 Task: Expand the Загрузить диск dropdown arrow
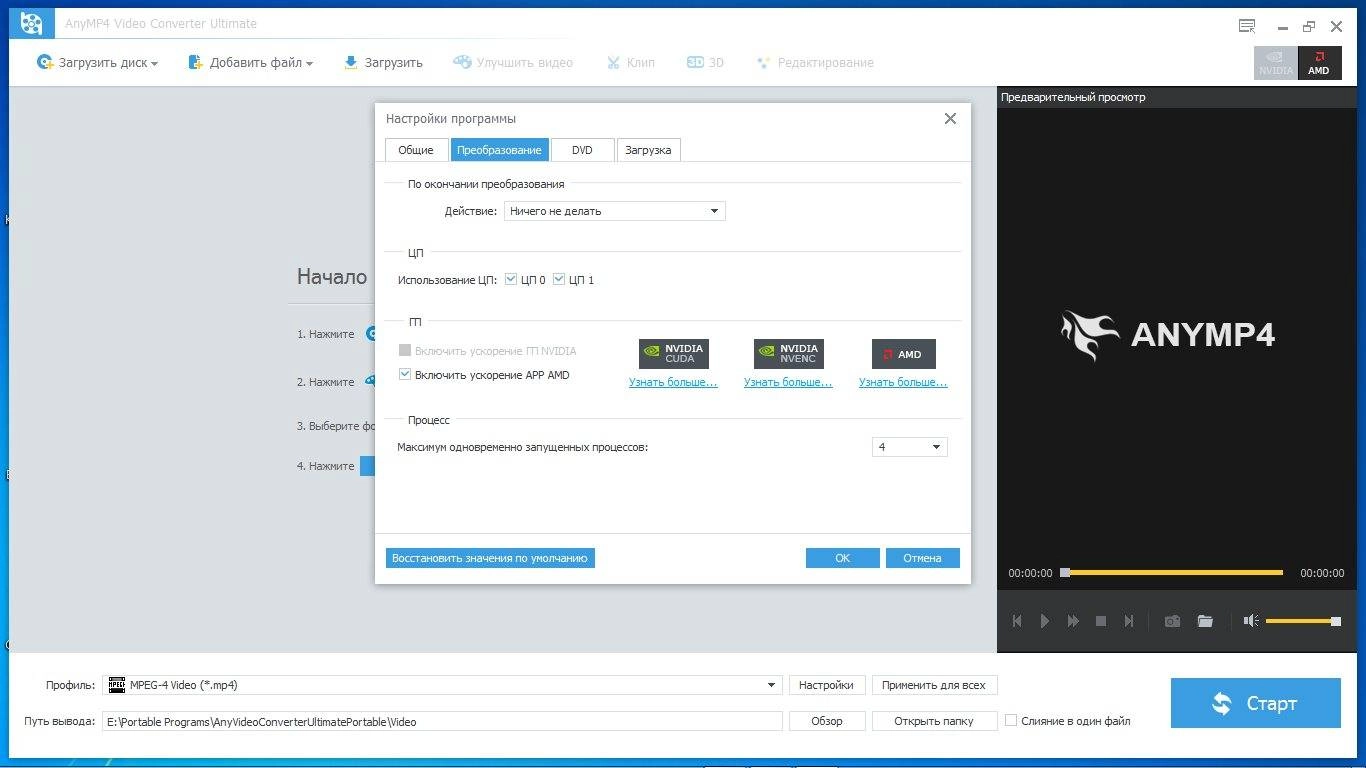[155, 64]
